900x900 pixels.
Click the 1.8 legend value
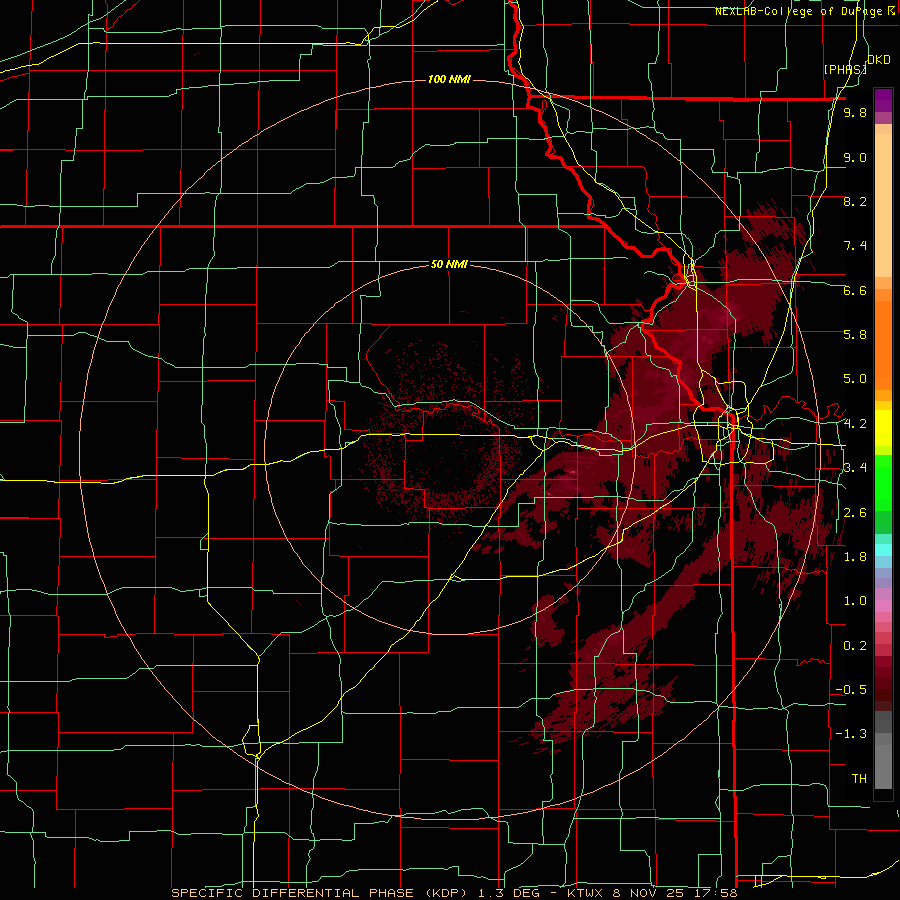(x=855, y=557)
